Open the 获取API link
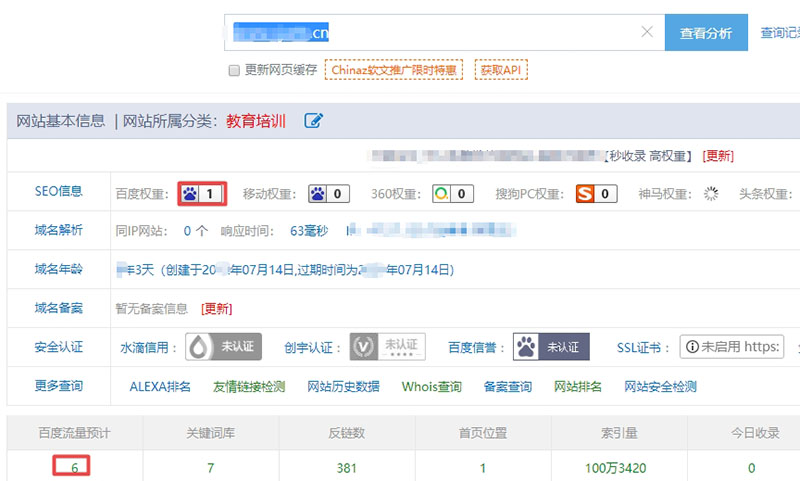This screenshot has height=481, width=800. [501, 70]
